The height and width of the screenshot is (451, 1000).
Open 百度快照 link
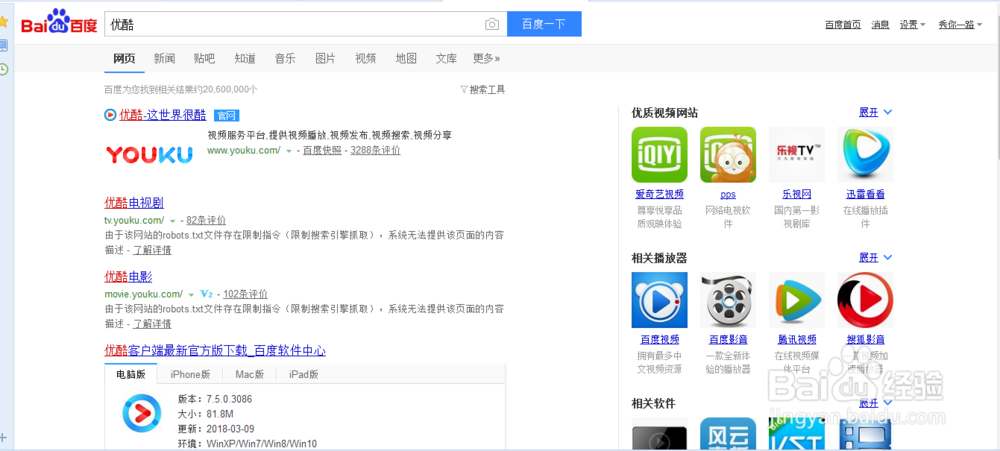(x=322, y=151)
